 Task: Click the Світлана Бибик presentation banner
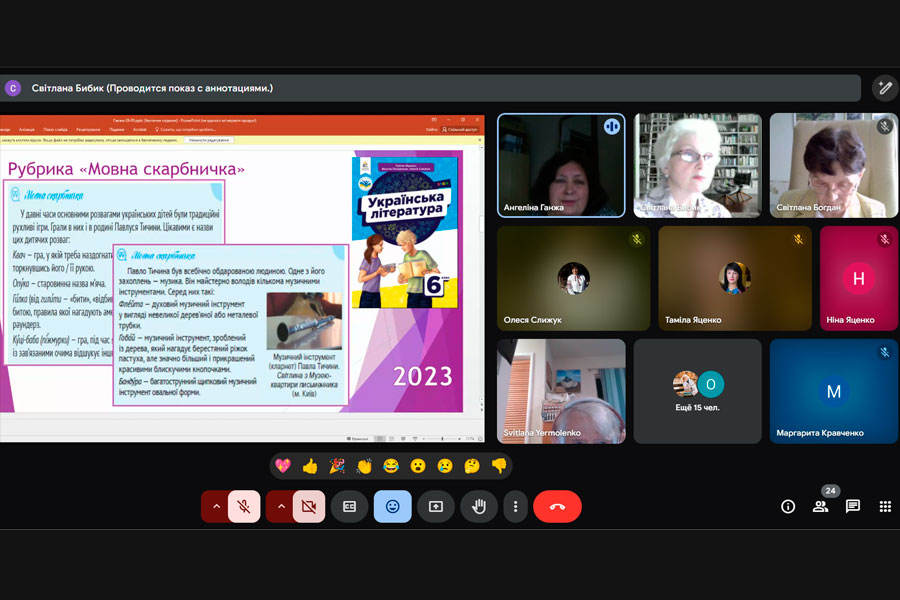430,88
